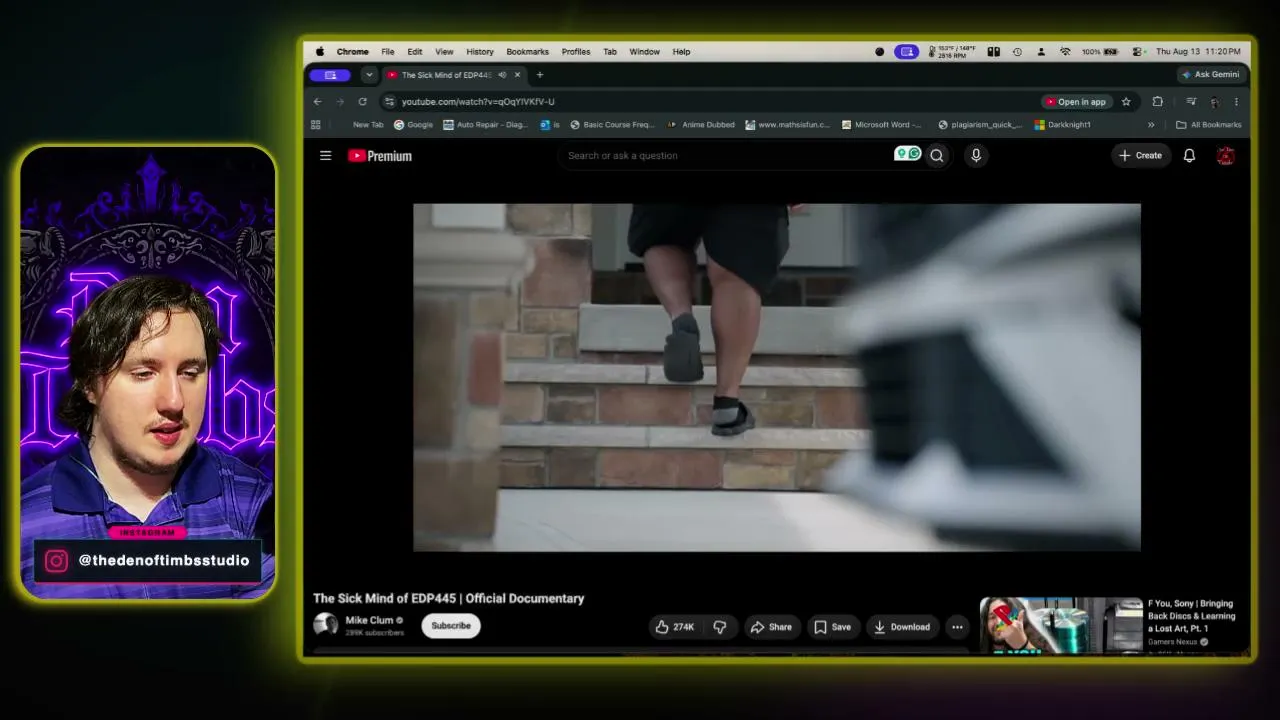Open the Auto Repair bookmark

point(485,125)
